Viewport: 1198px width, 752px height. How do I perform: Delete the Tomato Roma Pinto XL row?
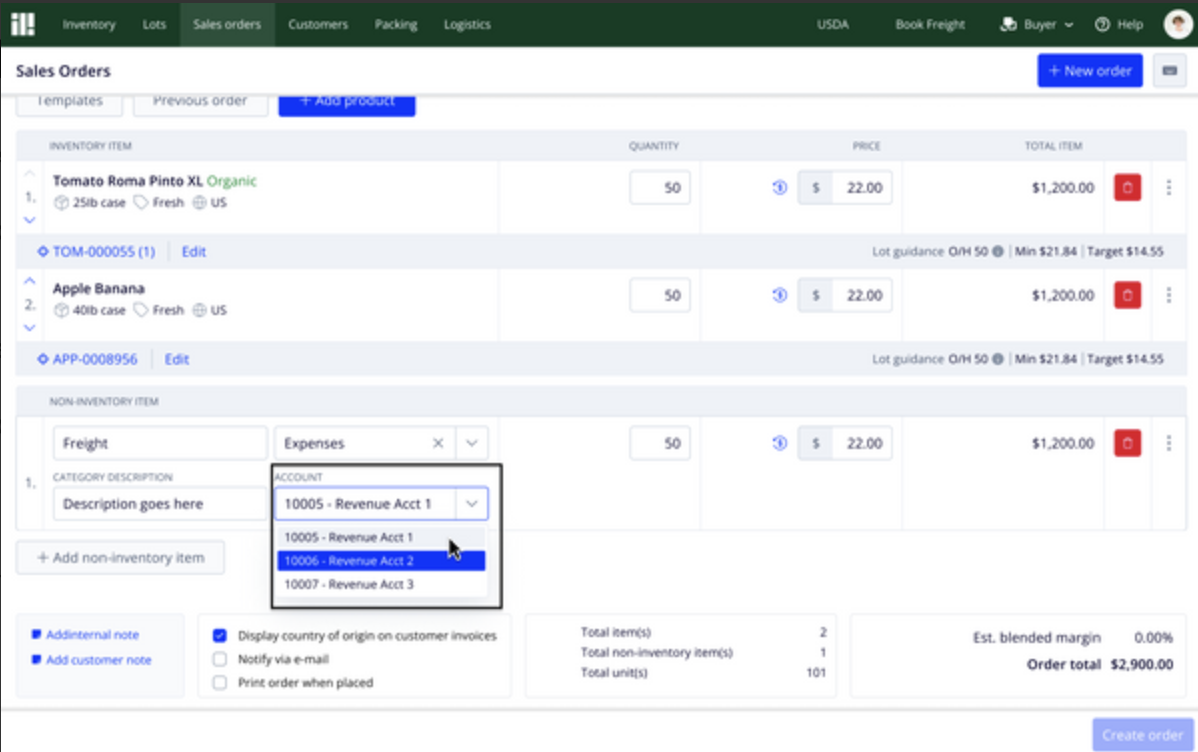1127,187
